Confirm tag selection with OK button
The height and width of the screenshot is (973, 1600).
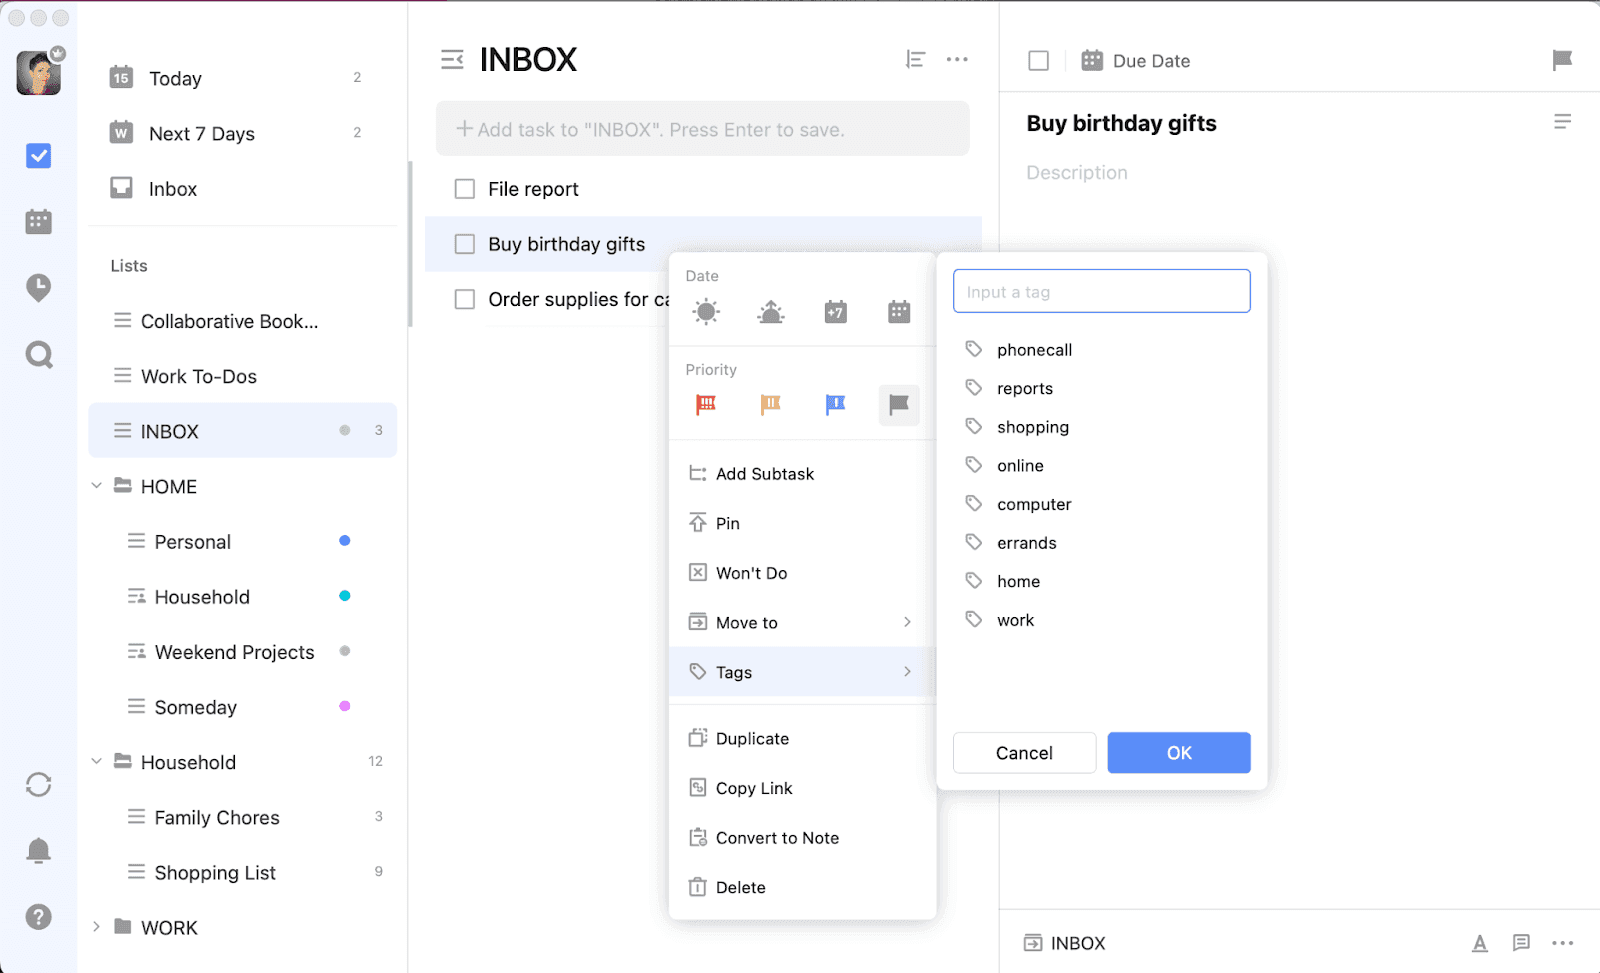click(1178, 752)
